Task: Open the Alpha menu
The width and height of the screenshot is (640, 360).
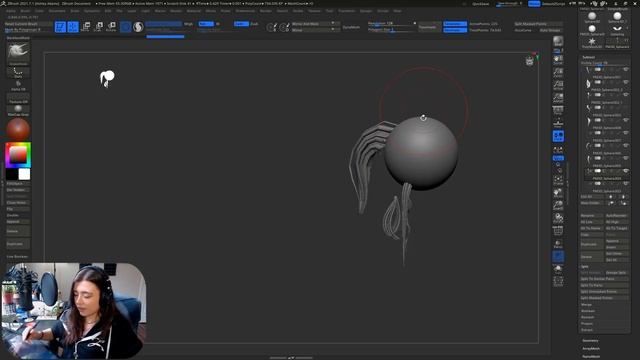Action: click(x=11, y=11)
